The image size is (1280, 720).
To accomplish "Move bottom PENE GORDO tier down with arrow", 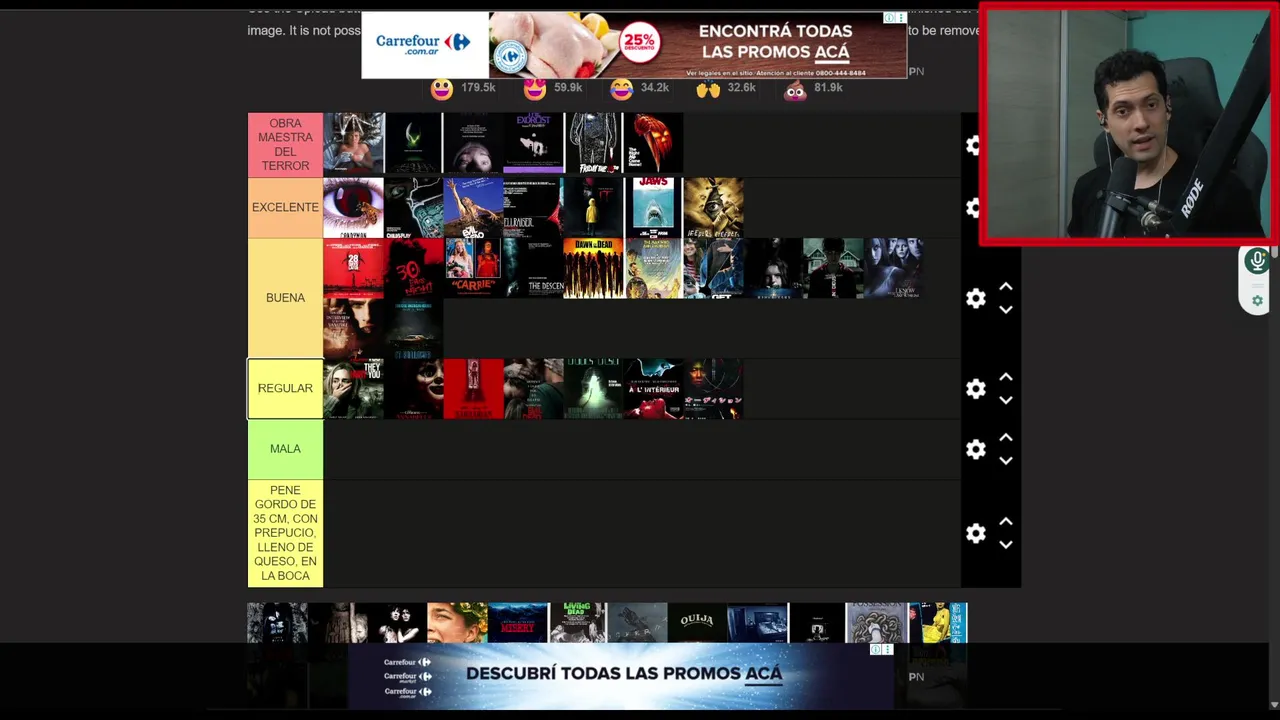I will [x=1006, y=545].
